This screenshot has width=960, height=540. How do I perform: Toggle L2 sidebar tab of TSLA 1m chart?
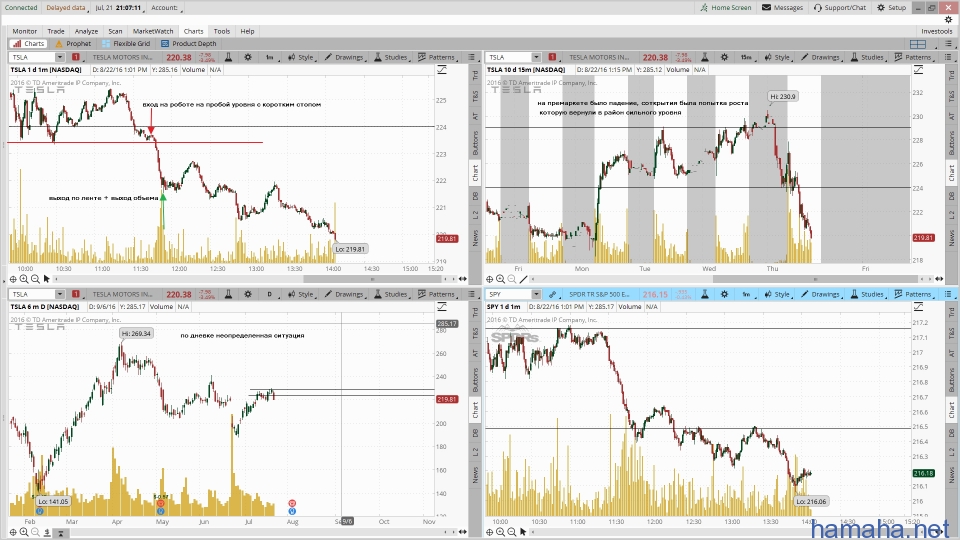coord(475,214)
